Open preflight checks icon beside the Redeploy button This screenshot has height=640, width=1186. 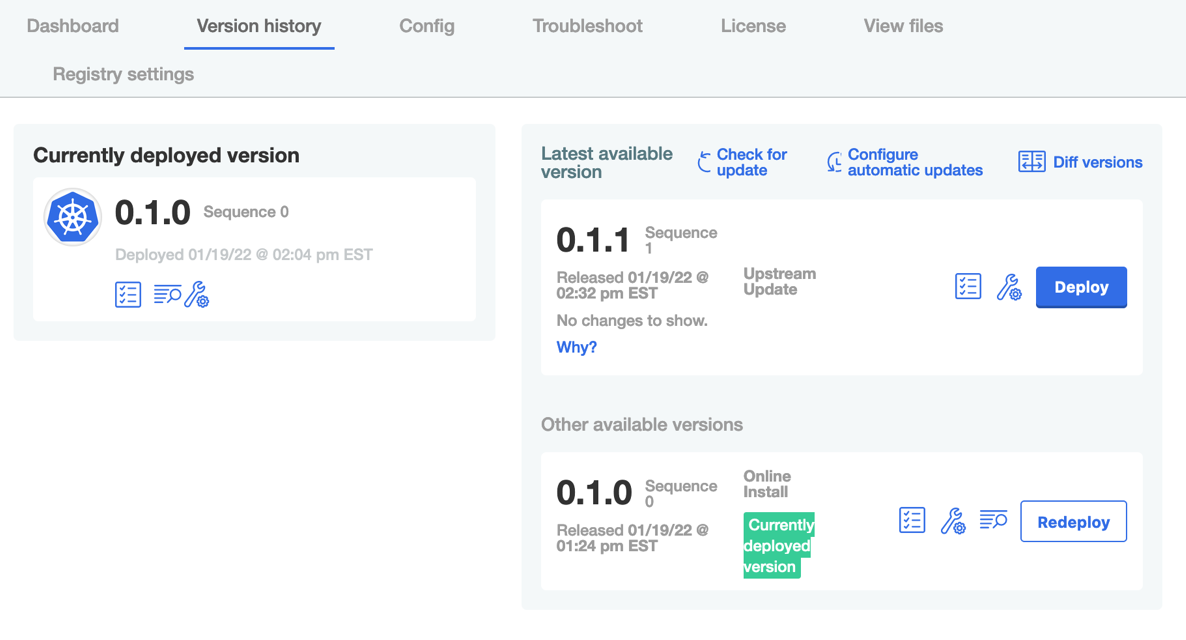(911, 521)
